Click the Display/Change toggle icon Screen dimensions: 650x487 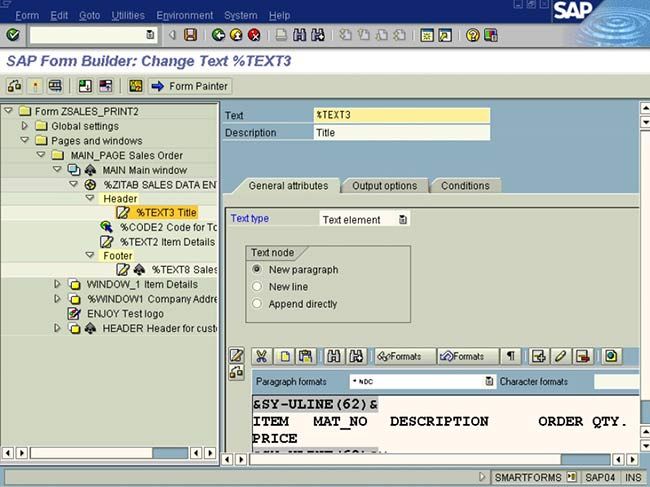click(15, 86)
